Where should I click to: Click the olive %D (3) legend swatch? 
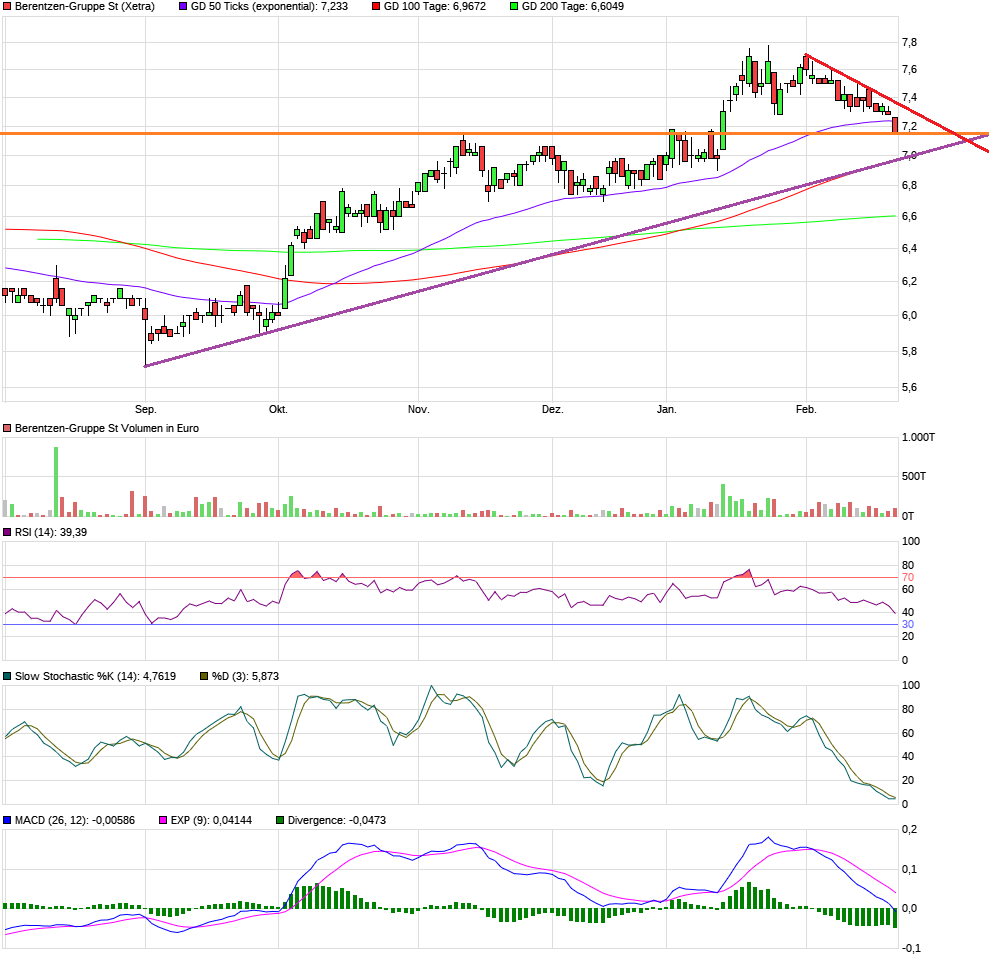pos(204,676)
